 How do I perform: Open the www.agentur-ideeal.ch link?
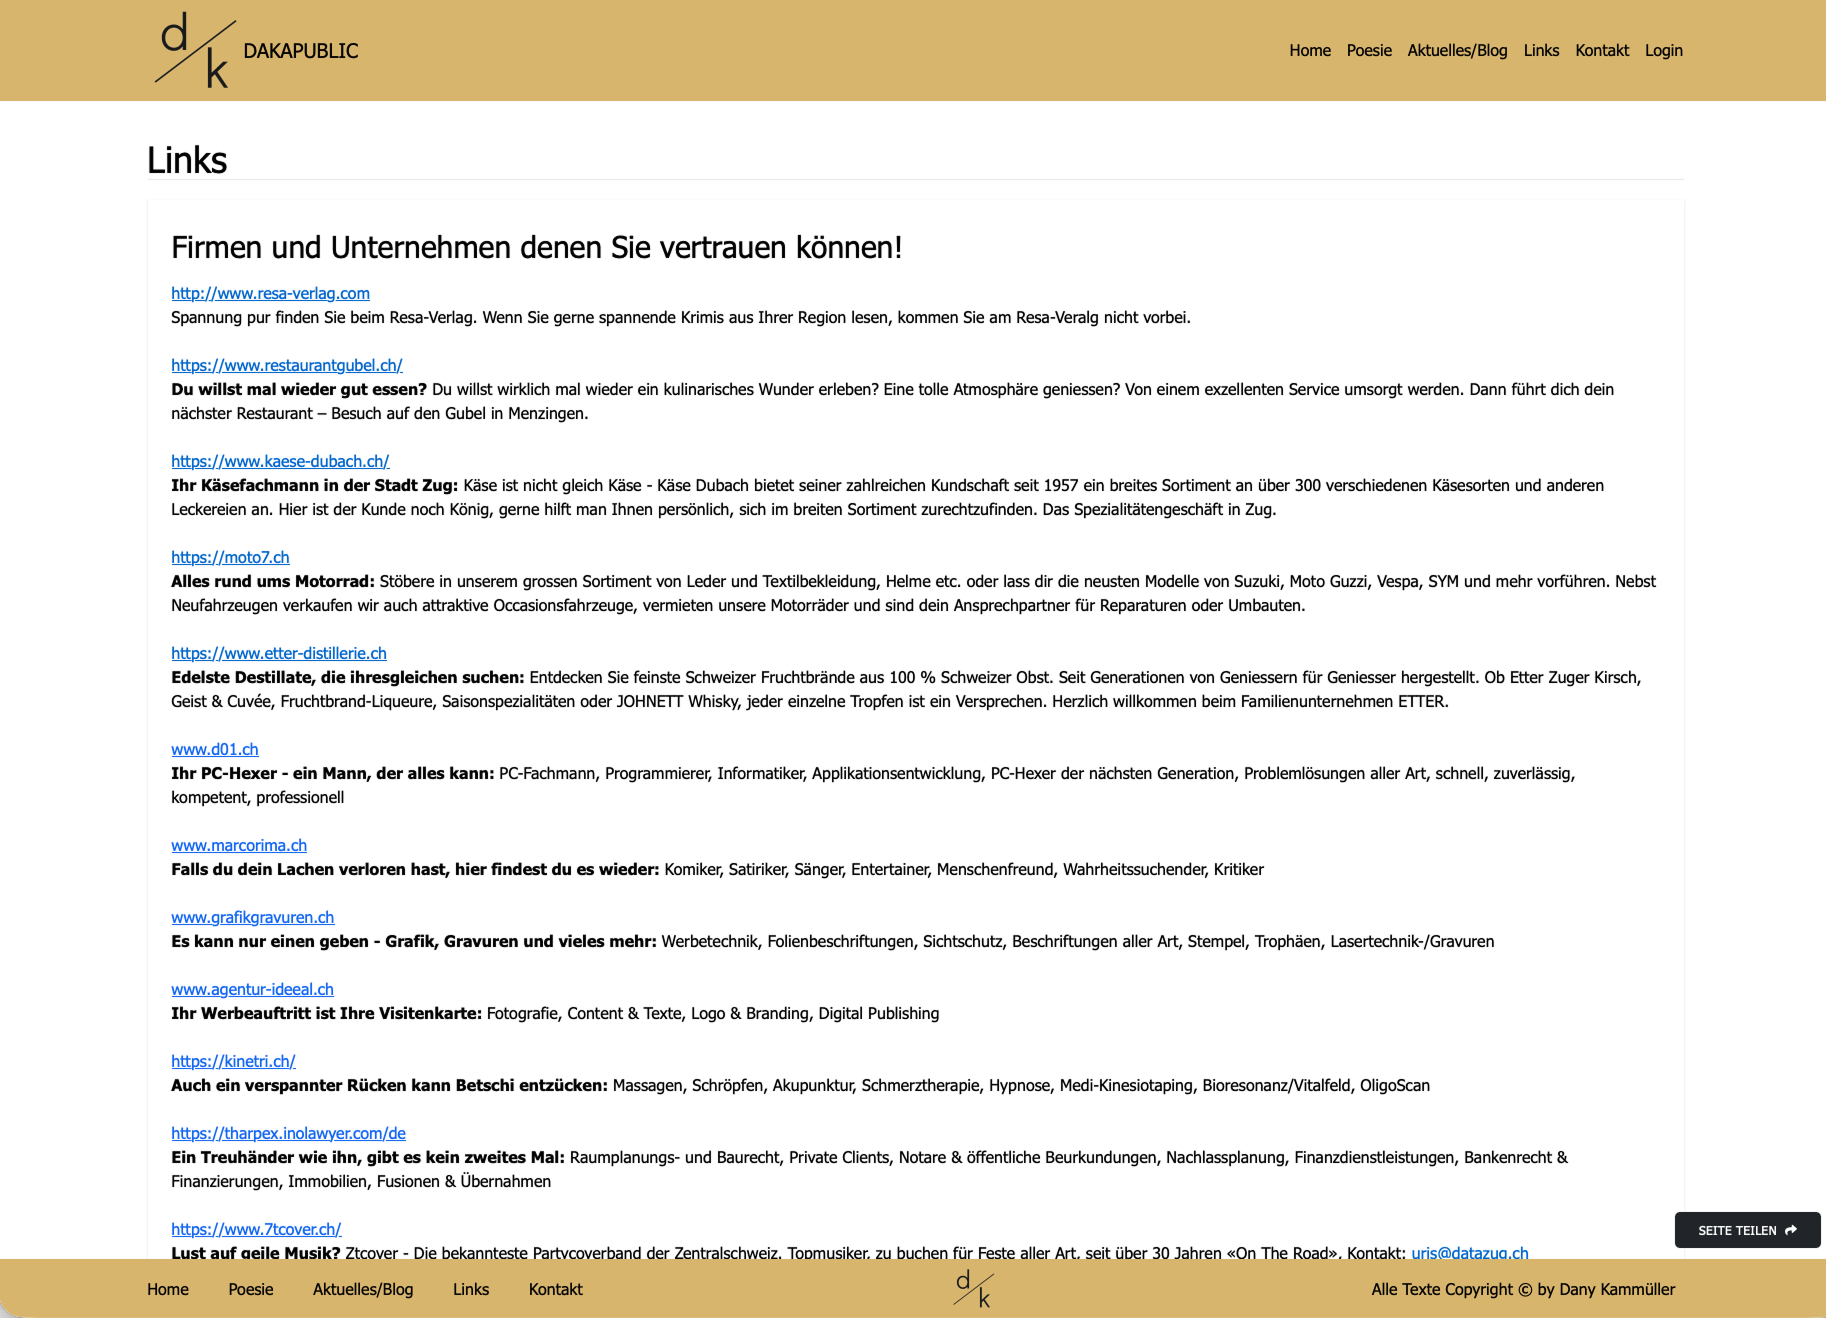[252, 989]
